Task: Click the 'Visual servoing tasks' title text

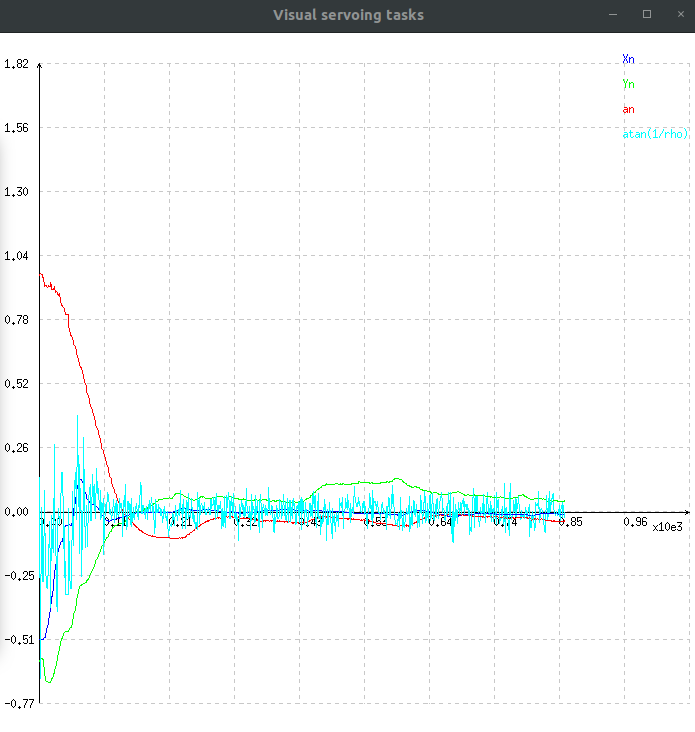Action: click(348, 15)
